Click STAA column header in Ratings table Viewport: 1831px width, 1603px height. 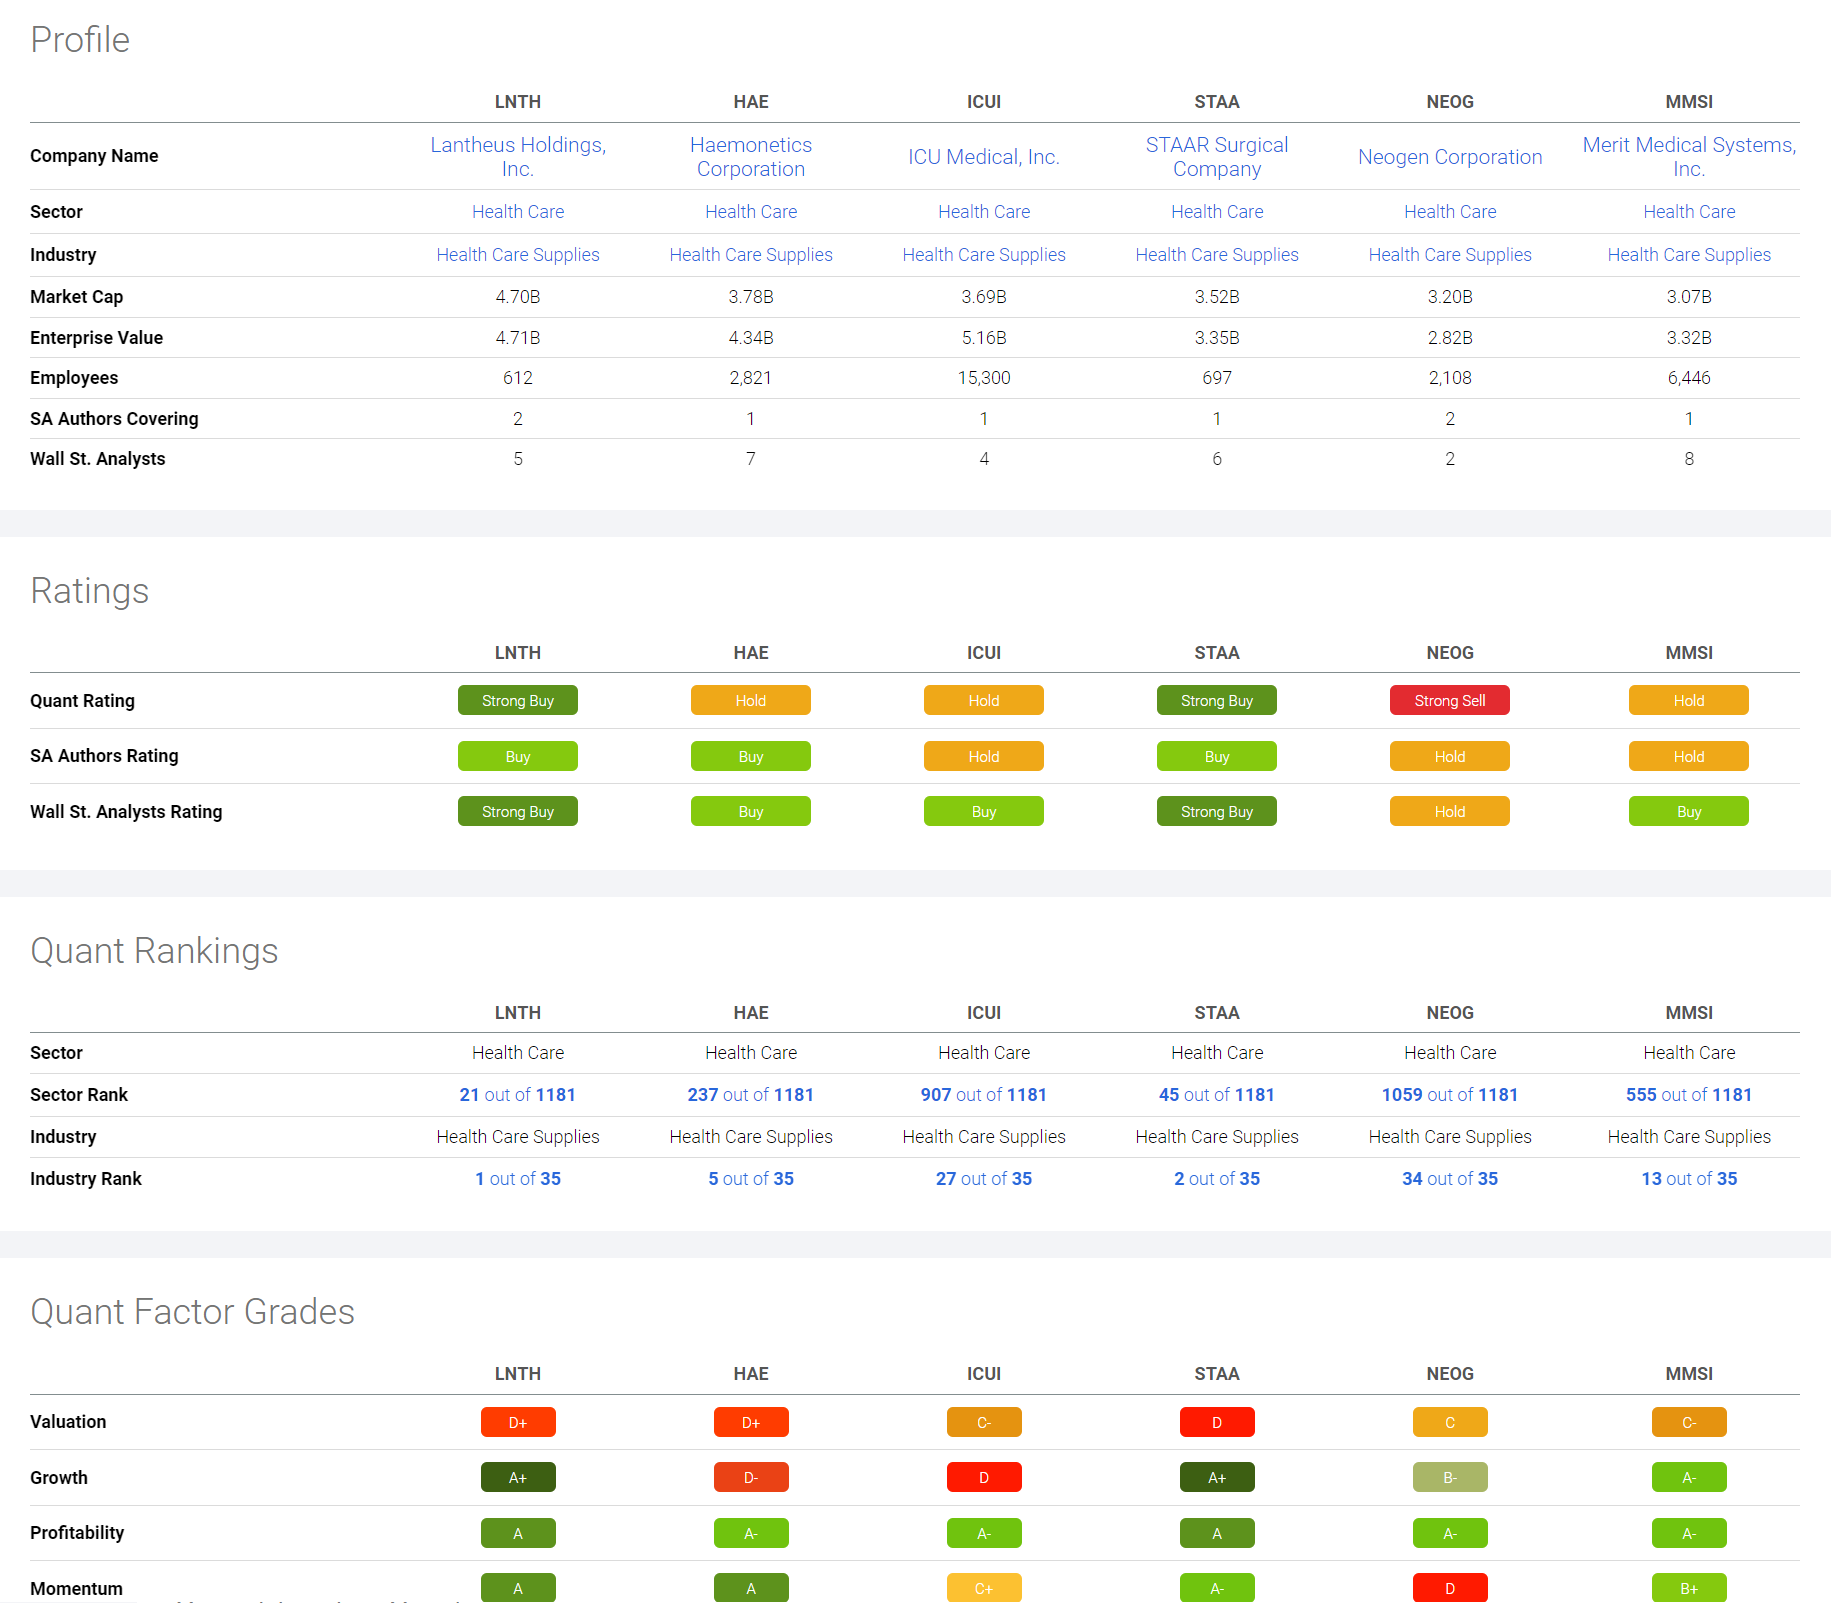(x=1217, y=653)
